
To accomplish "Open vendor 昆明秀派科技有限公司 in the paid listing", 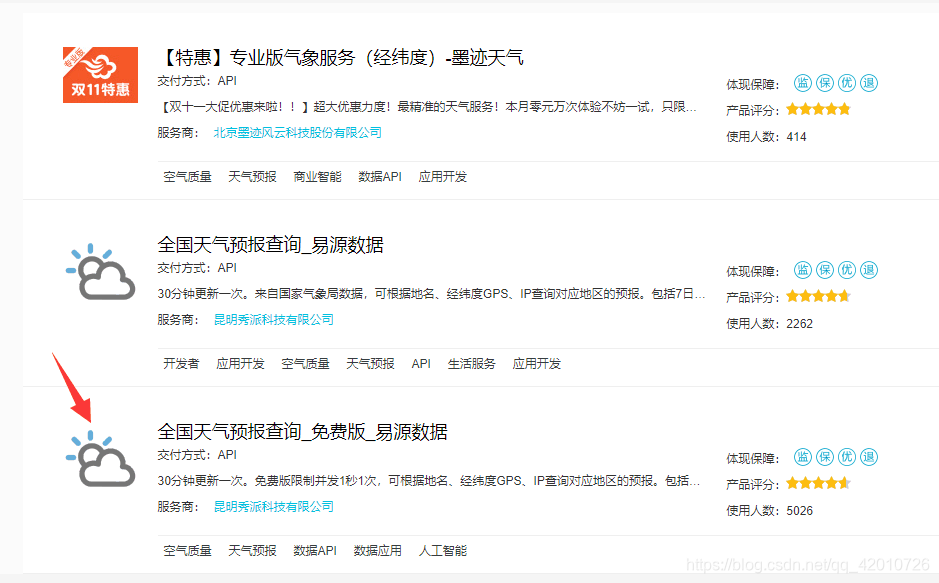I will click(274, 320).
